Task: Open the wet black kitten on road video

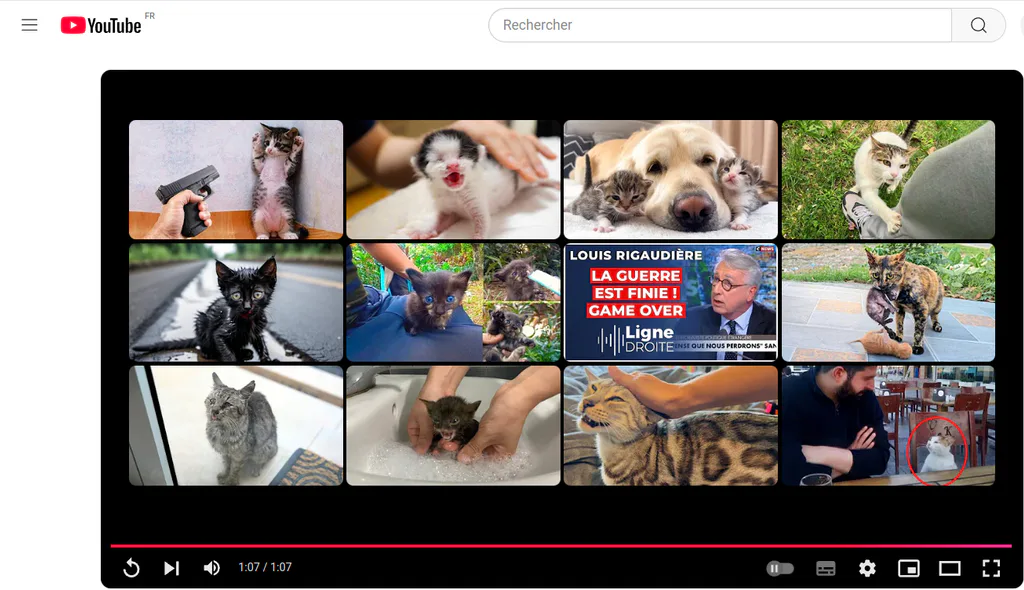Action: (x=236, y=303)
